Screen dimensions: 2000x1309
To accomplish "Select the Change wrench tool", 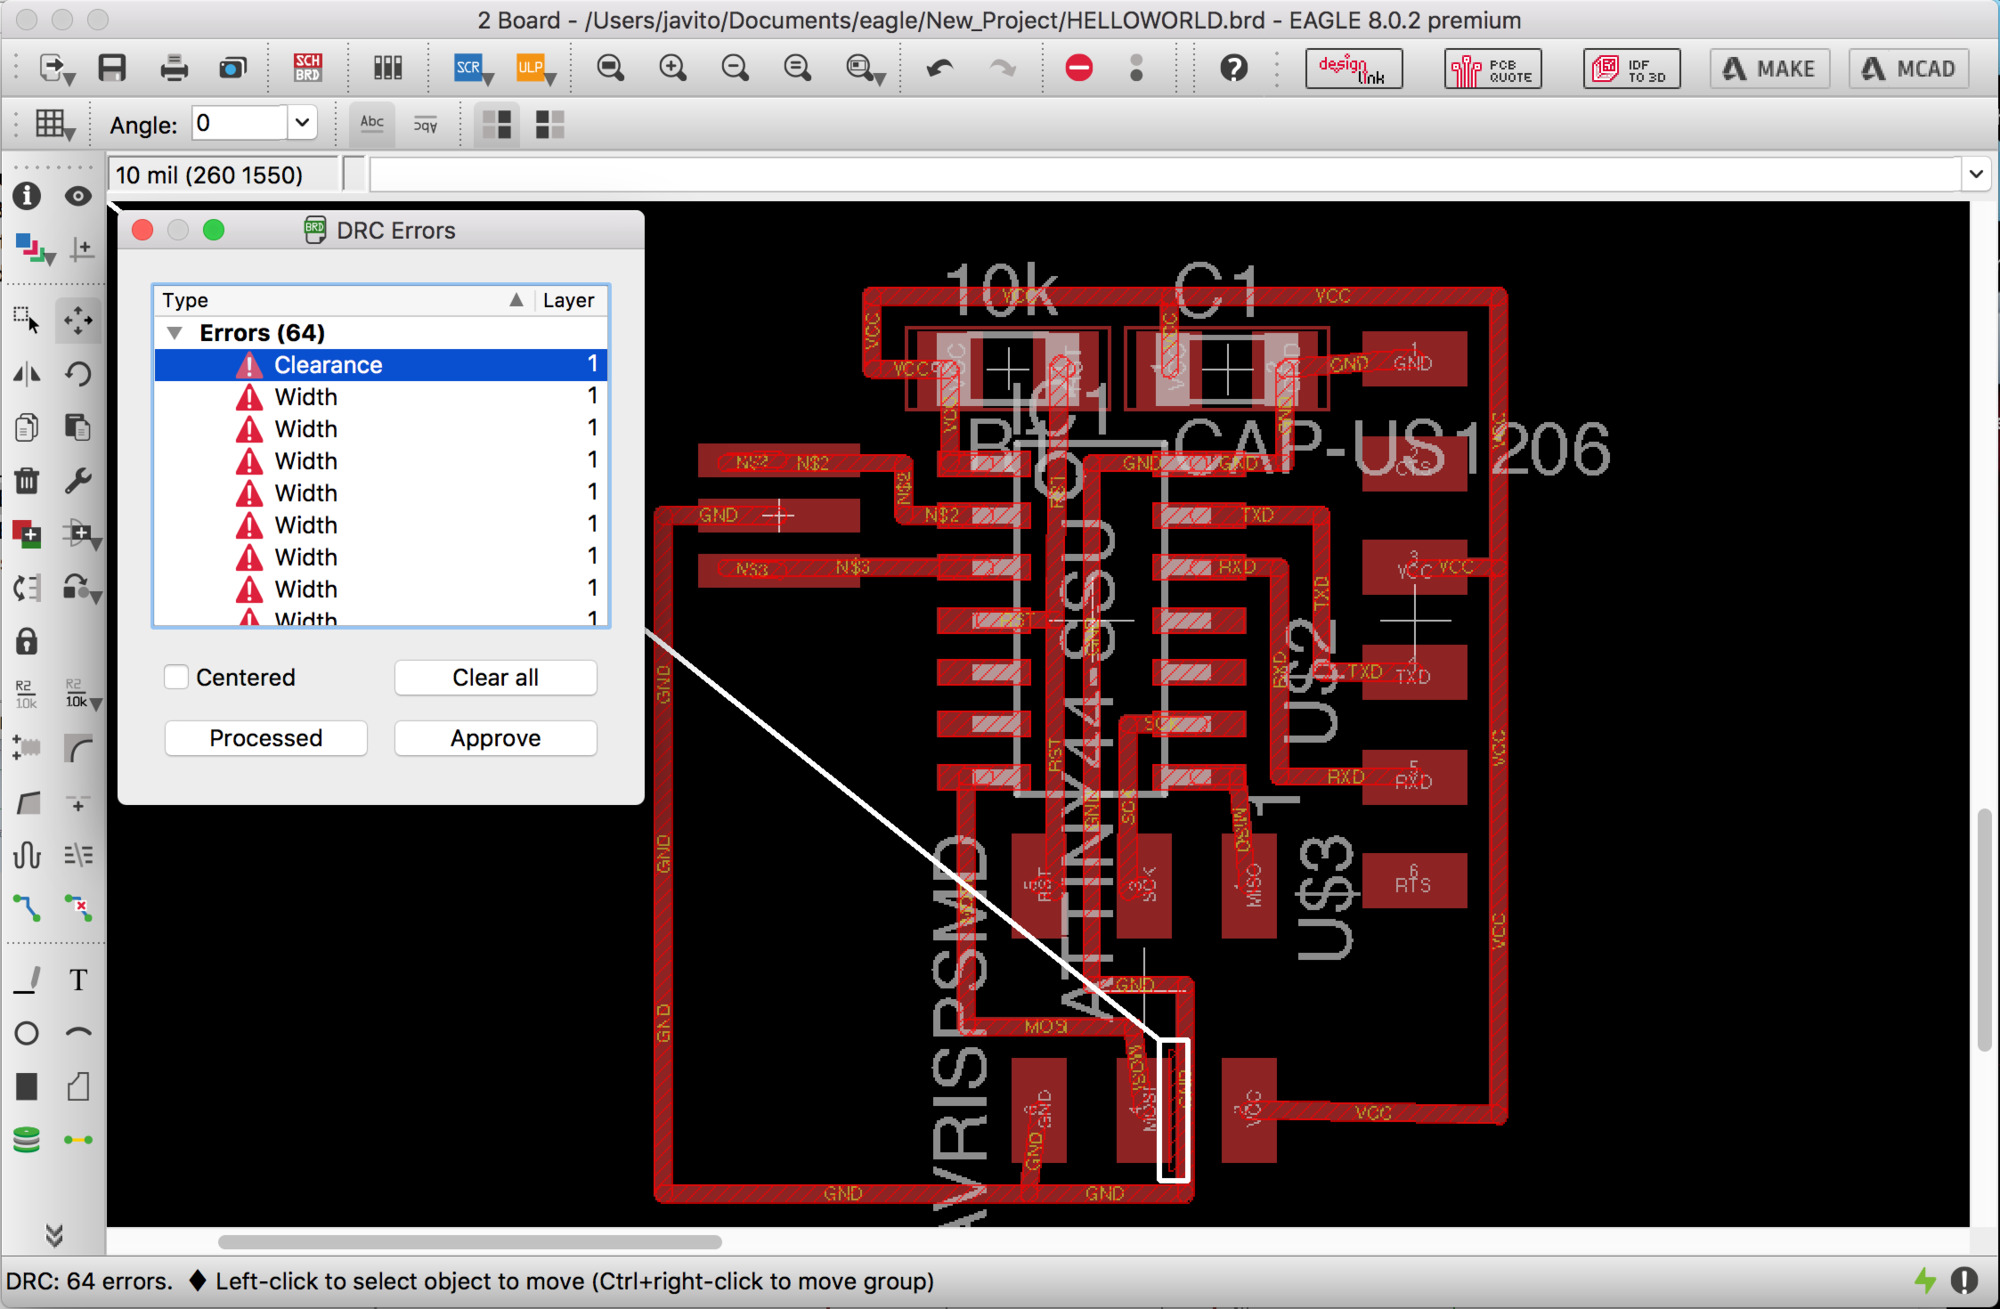I will (x=78, y=481).
